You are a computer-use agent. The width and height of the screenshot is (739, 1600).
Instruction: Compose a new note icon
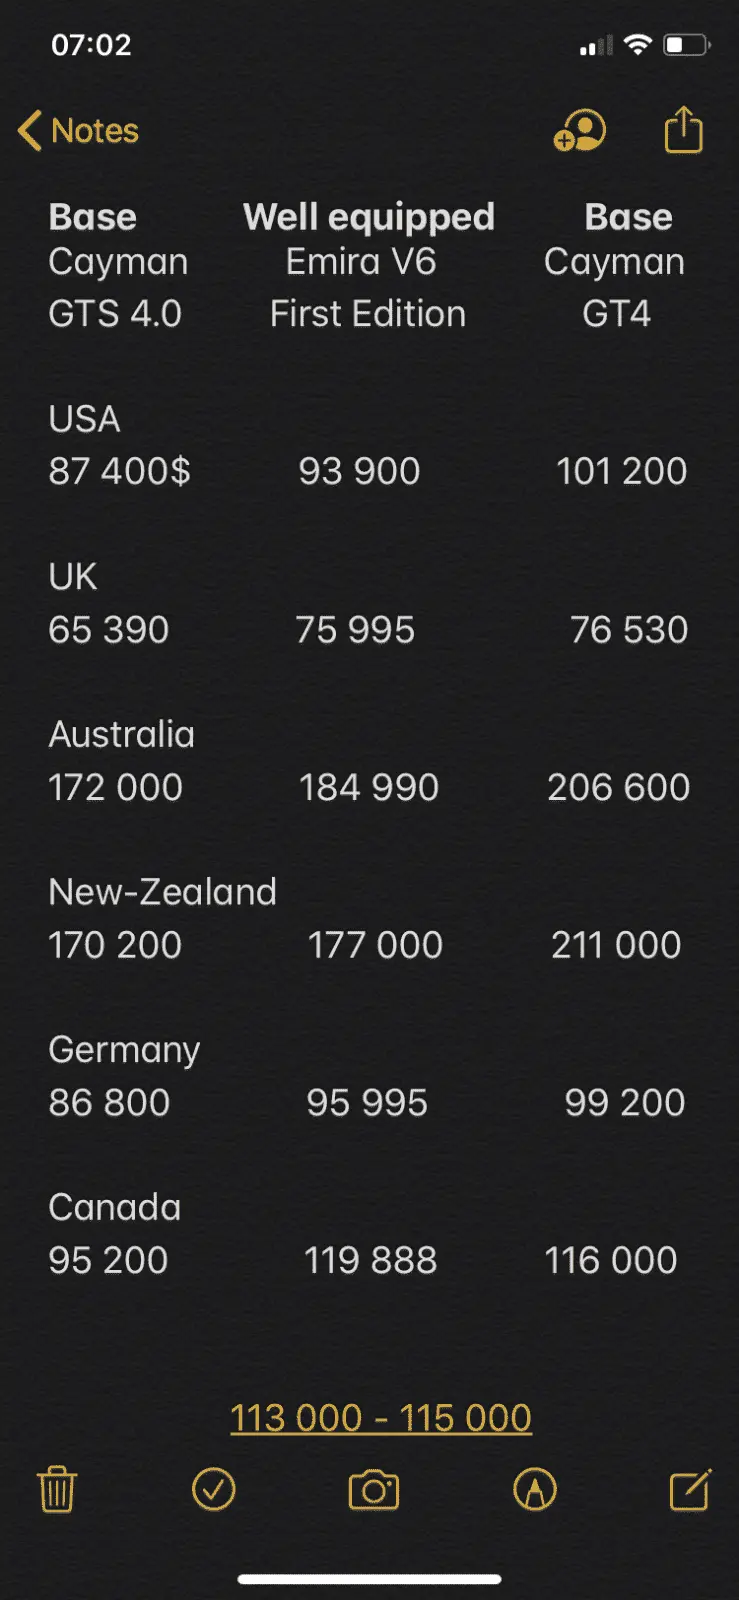coord(690,1489)
